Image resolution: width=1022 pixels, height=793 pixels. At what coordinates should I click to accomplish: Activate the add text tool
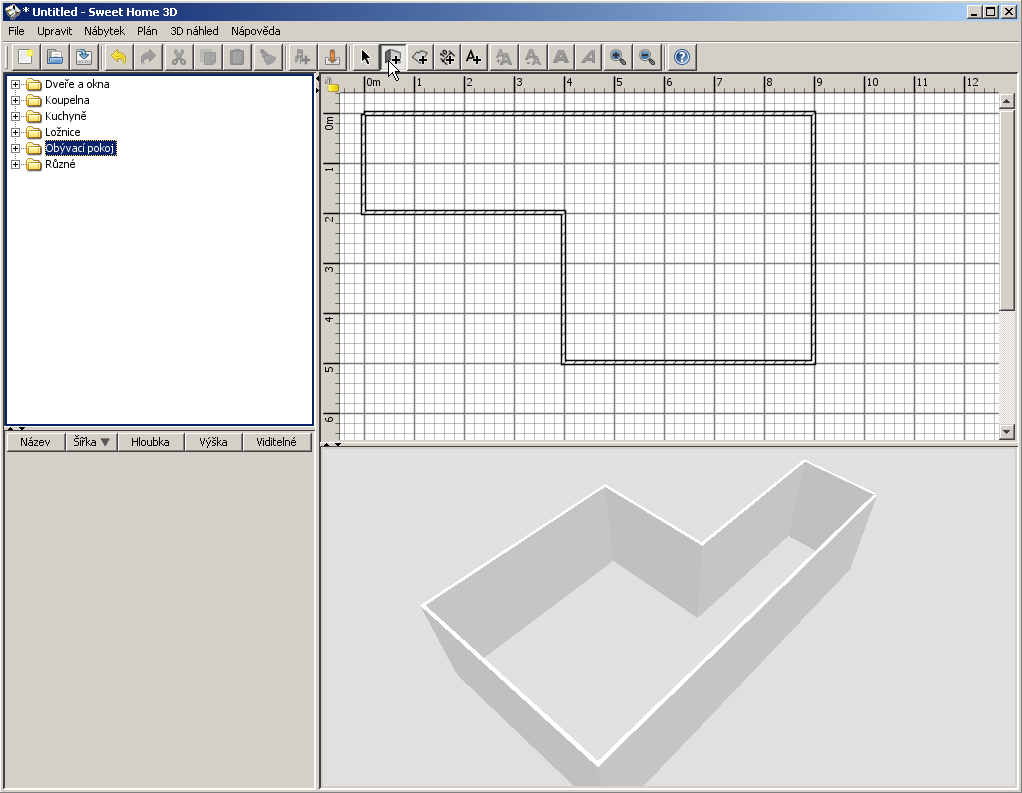(474, 57)
